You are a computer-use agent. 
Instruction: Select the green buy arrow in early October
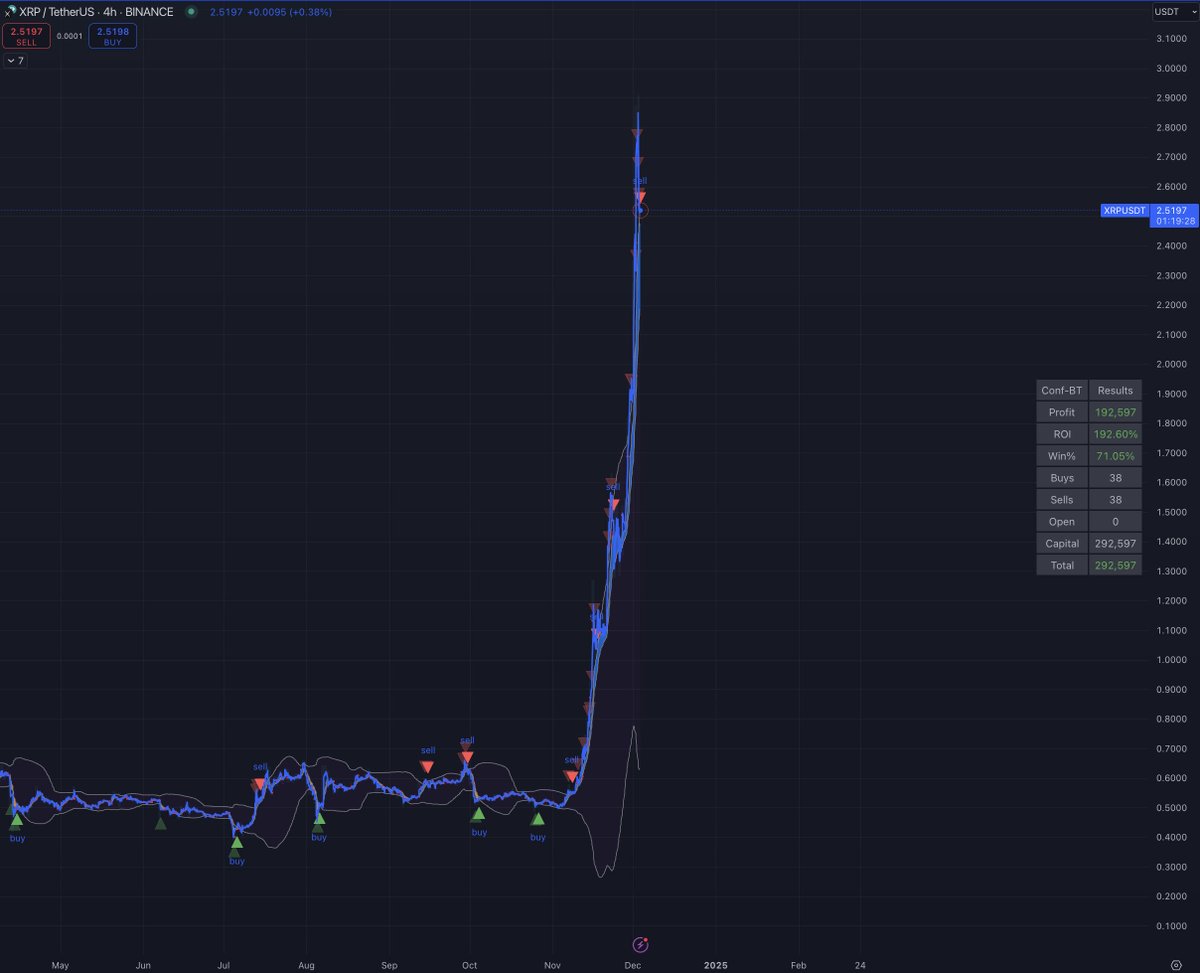[479, 813]
